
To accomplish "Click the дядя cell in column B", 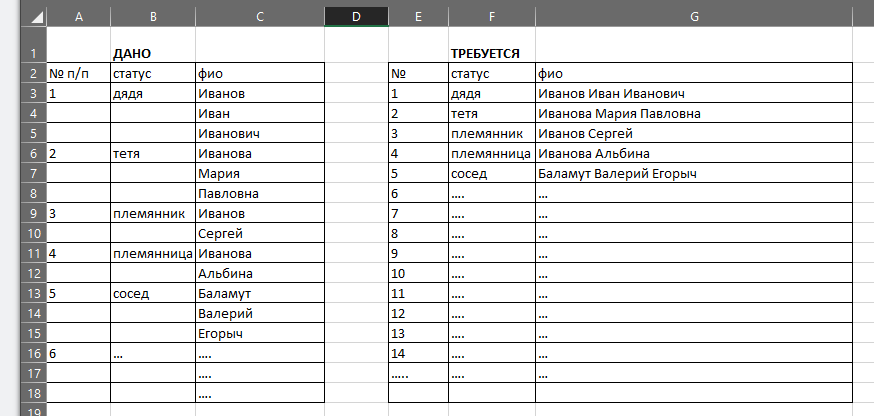I will [x=153, y=93].
